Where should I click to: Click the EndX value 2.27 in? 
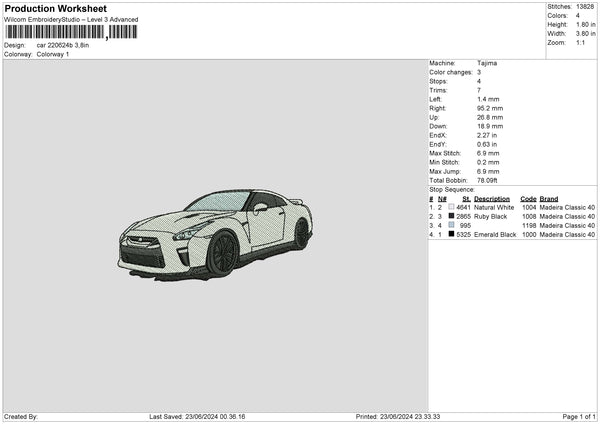tap(487, 135)
